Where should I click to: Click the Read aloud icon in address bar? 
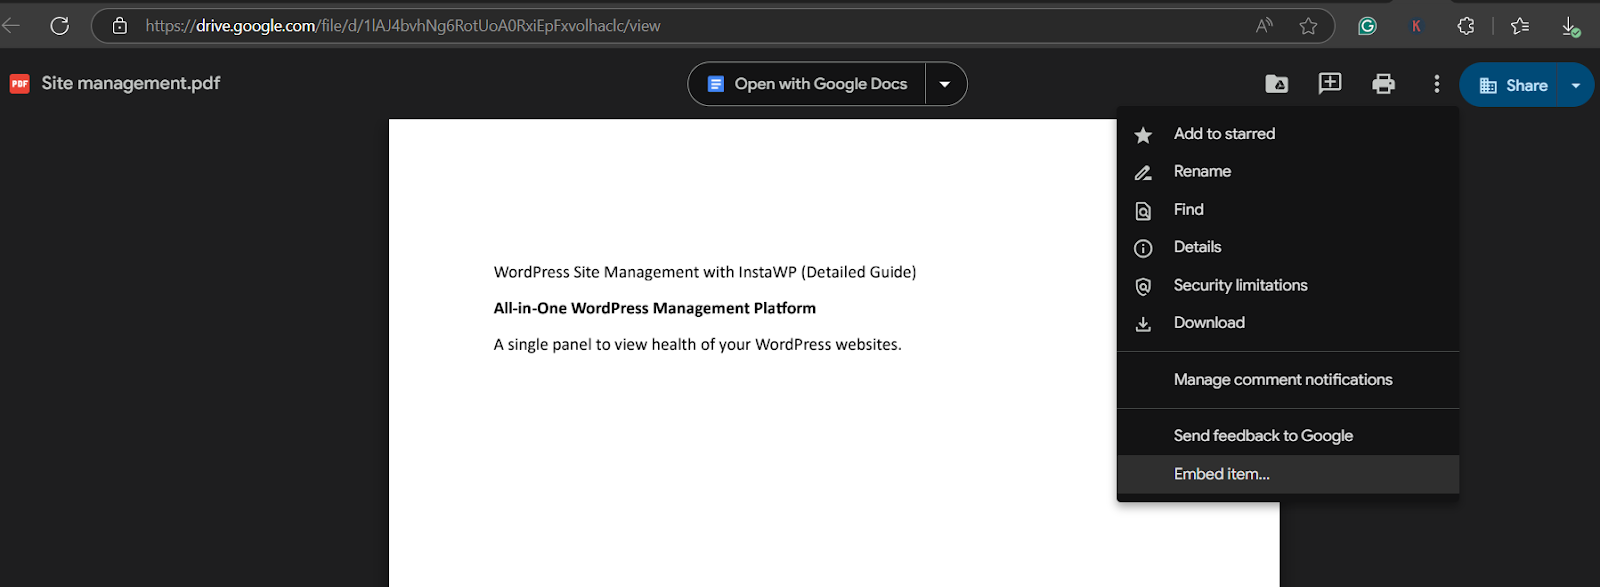click(1265, 26)
